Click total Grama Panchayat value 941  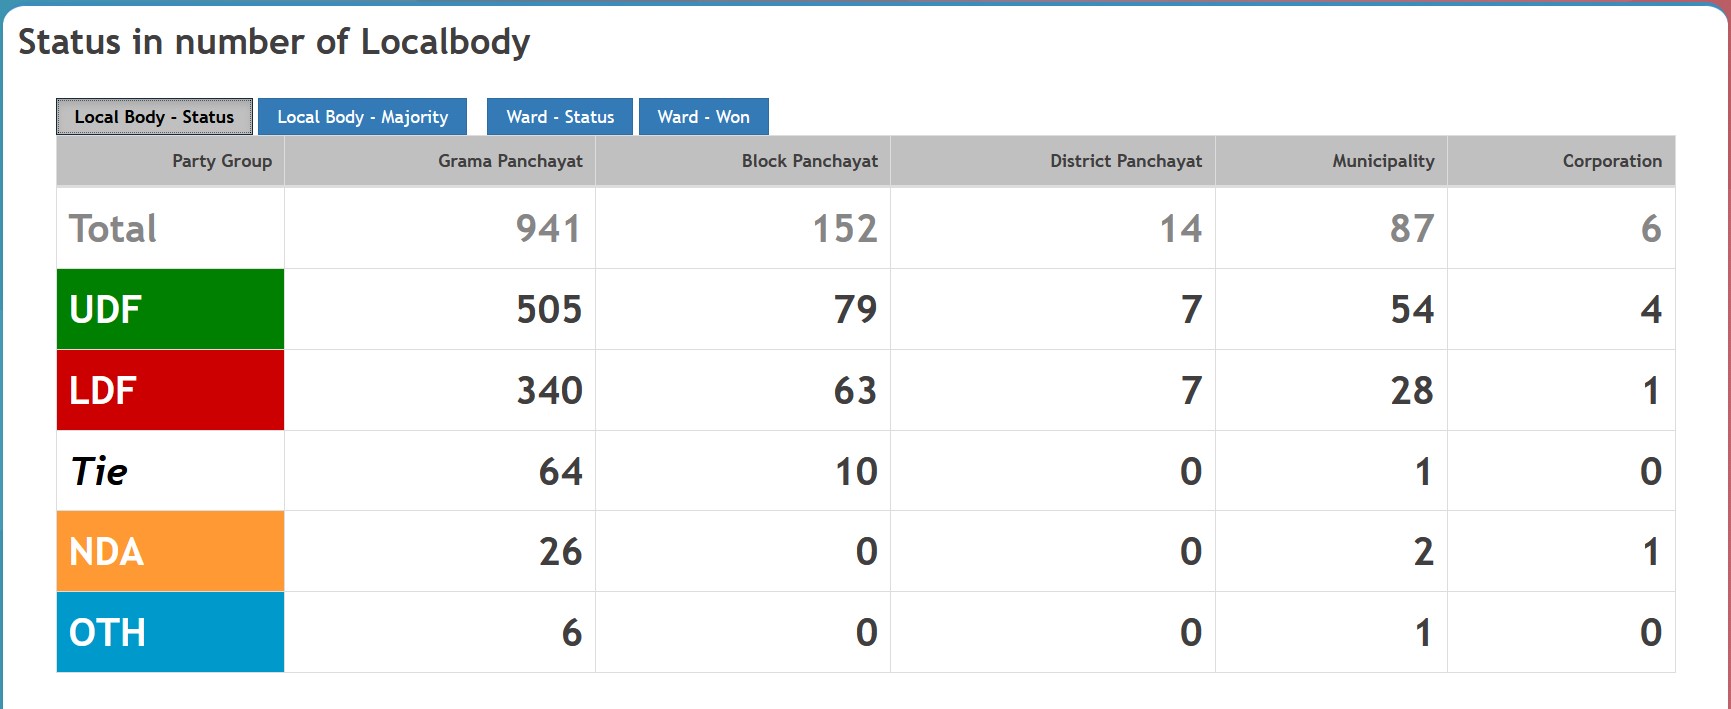click(x=548, y=229)
